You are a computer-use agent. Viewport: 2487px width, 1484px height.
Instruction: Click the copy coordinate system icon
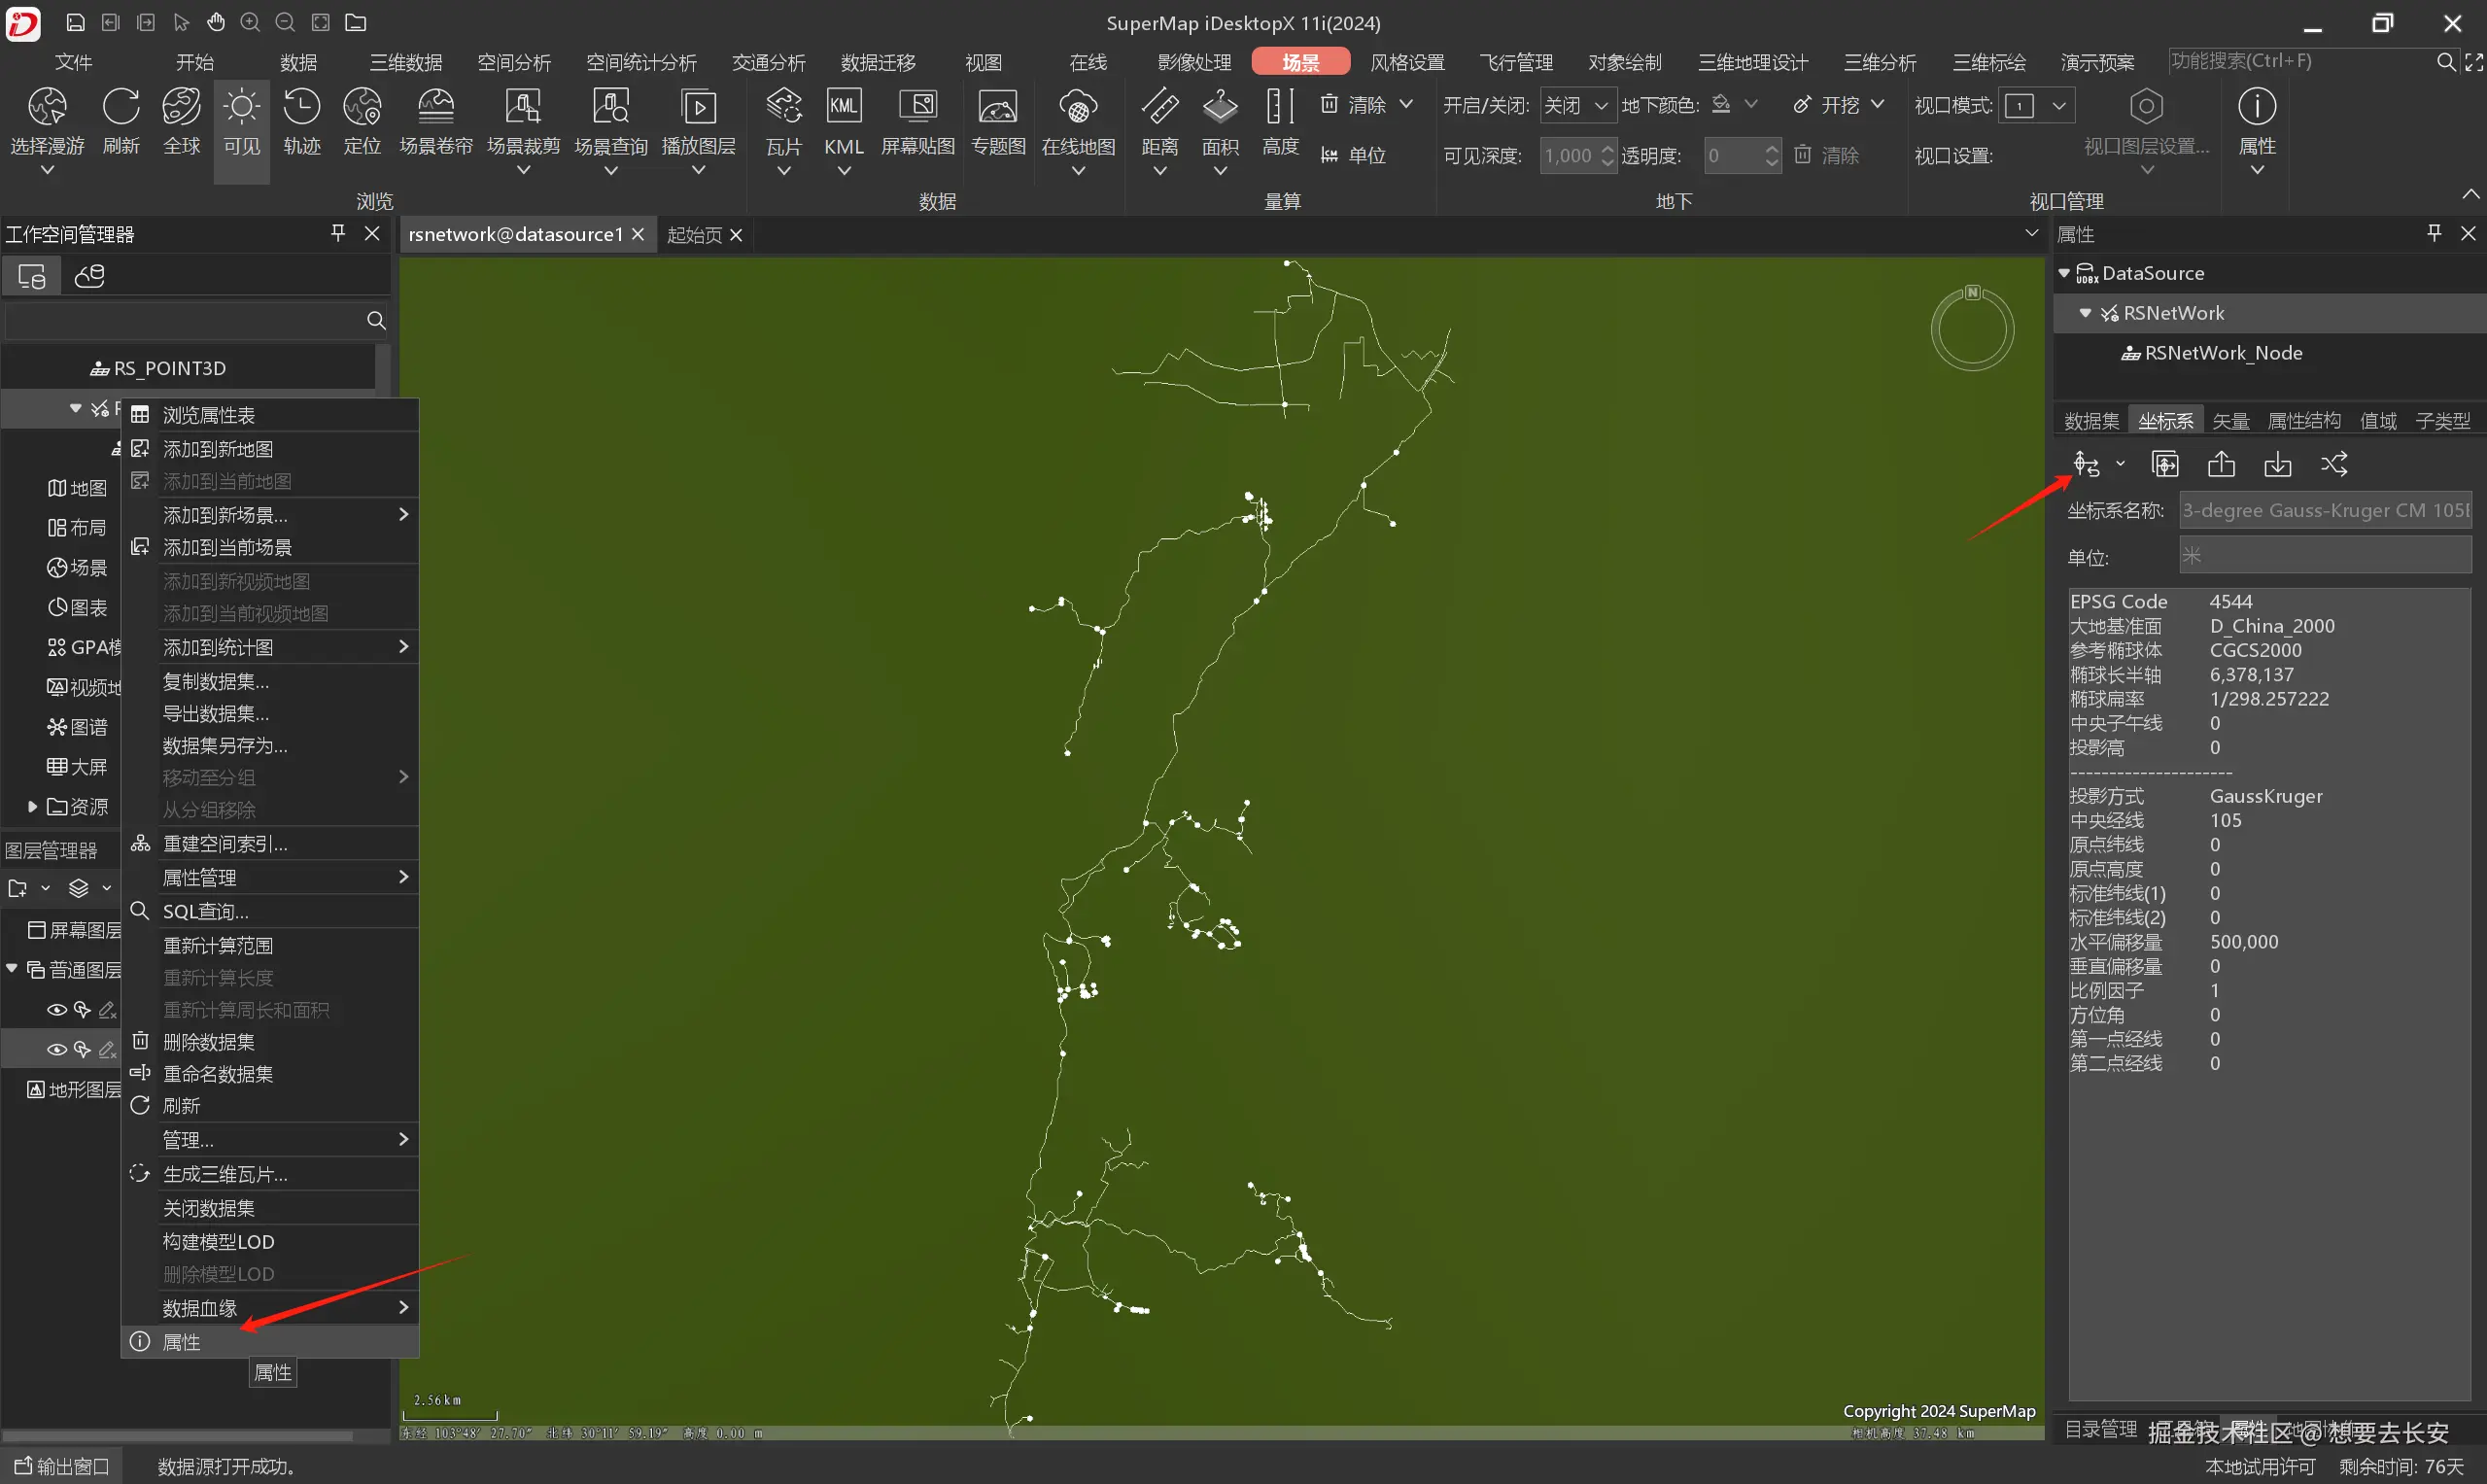click(x=2165, y=465)
